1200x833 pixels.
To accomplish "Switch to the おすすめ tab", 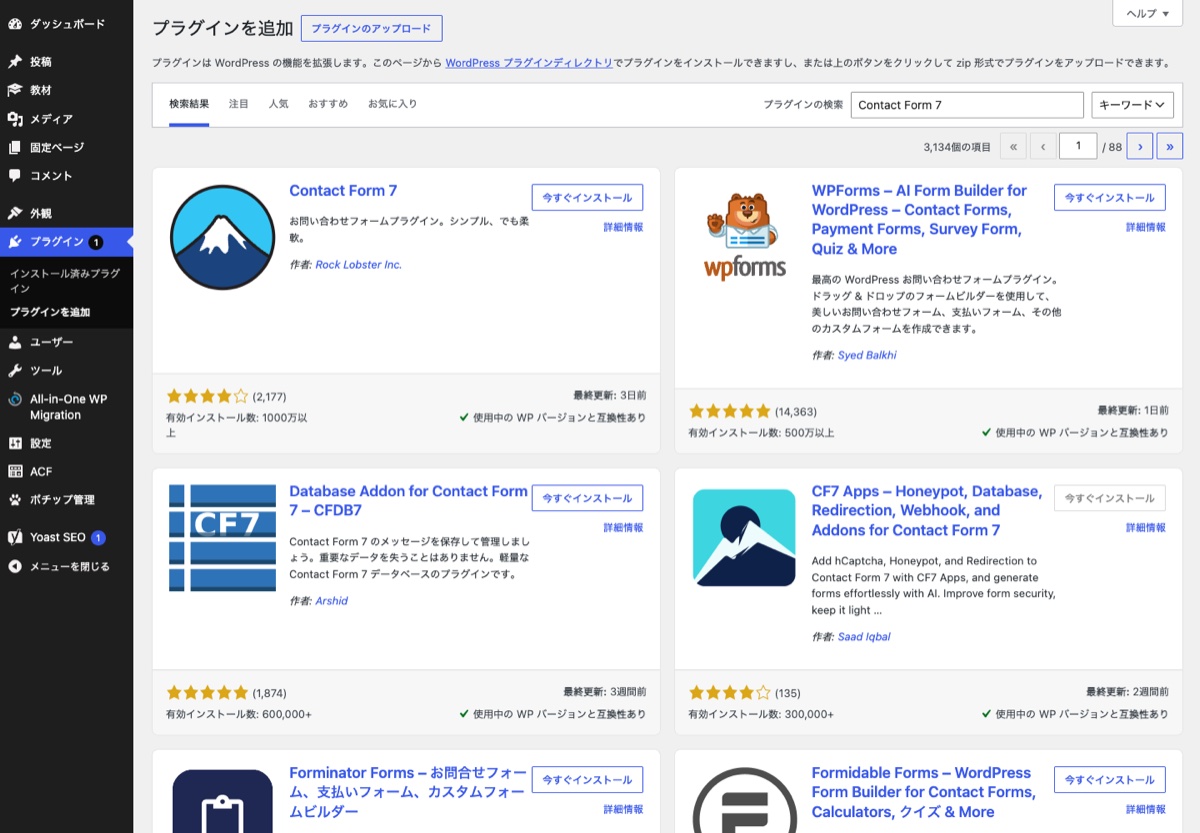I will (328, 104).
